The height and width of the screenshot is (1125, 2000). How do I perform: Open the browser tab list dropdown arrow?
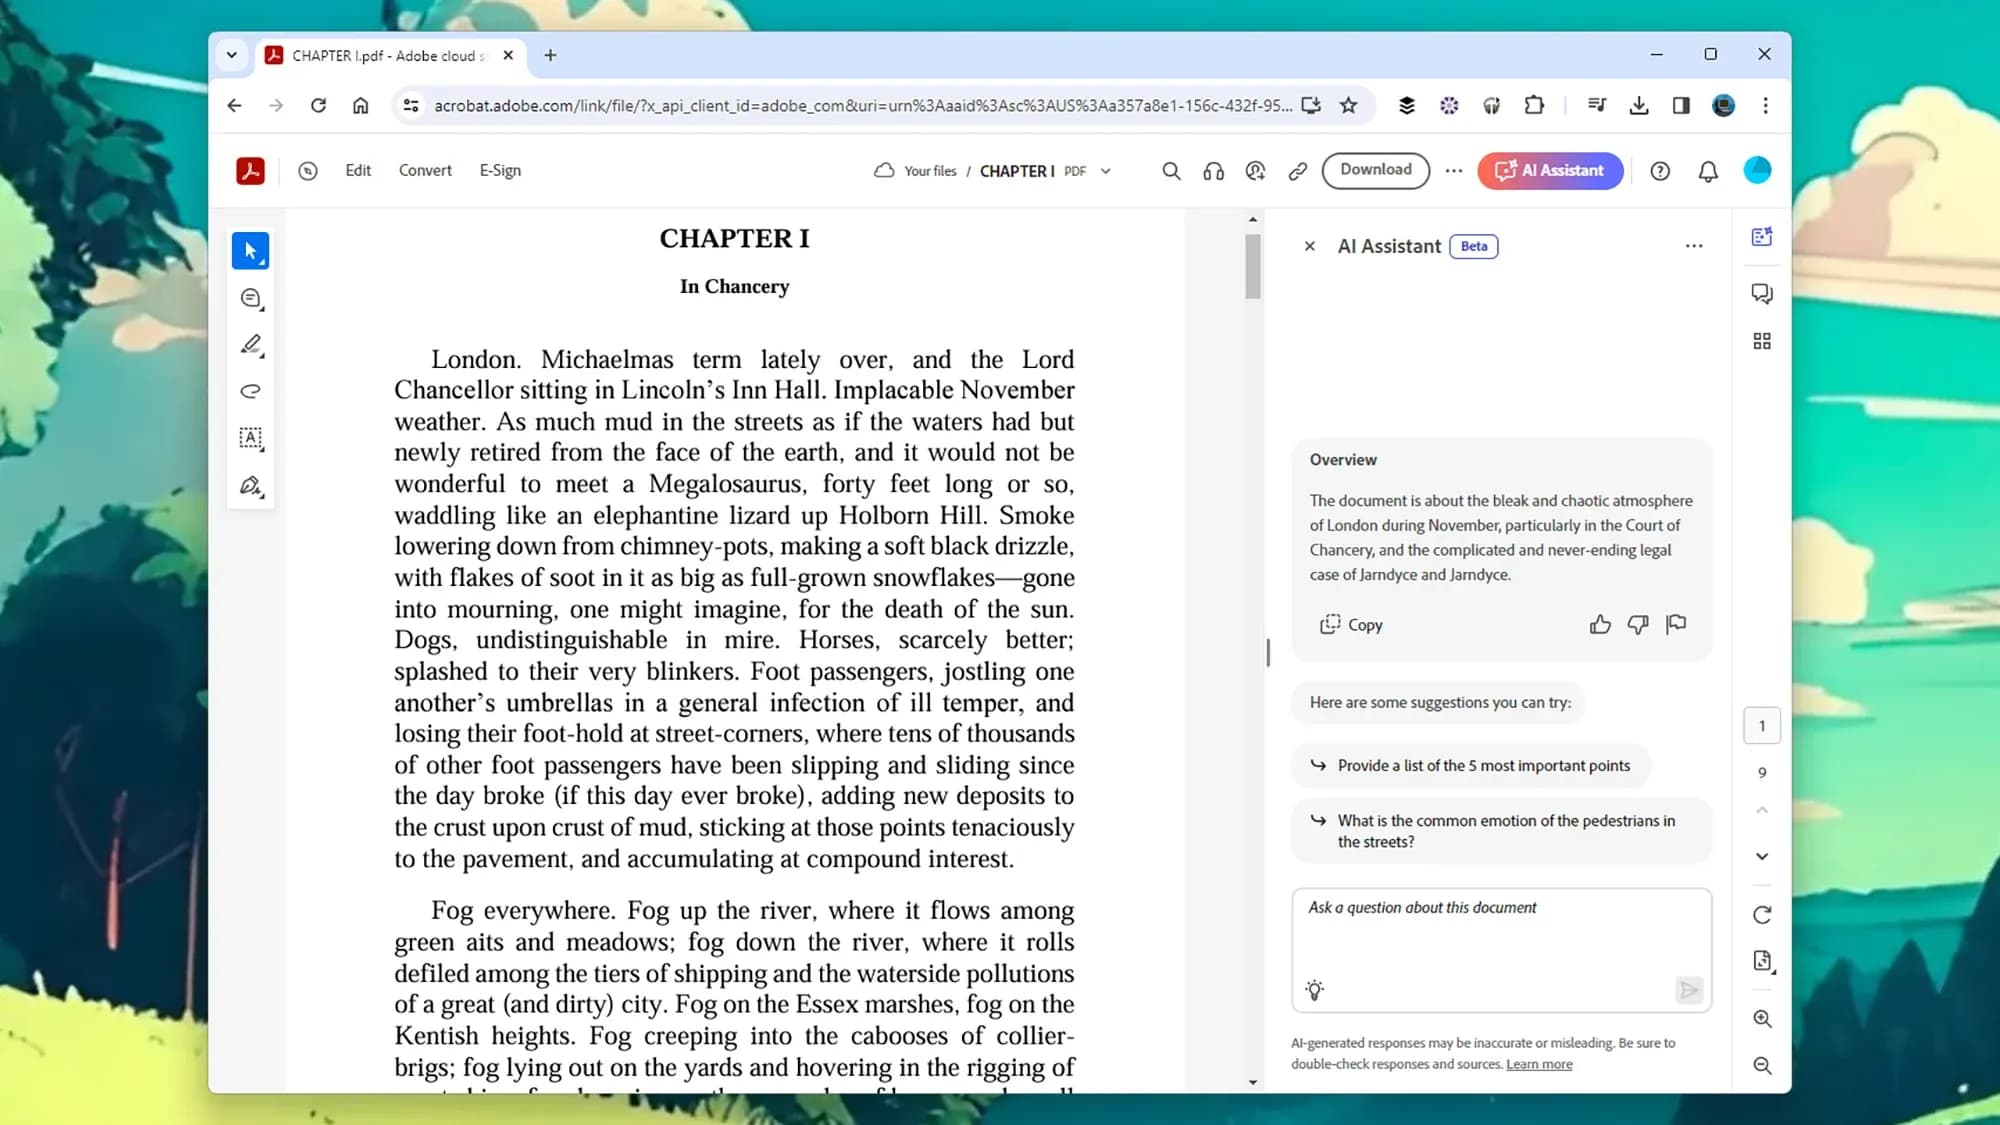coord(232,55)
